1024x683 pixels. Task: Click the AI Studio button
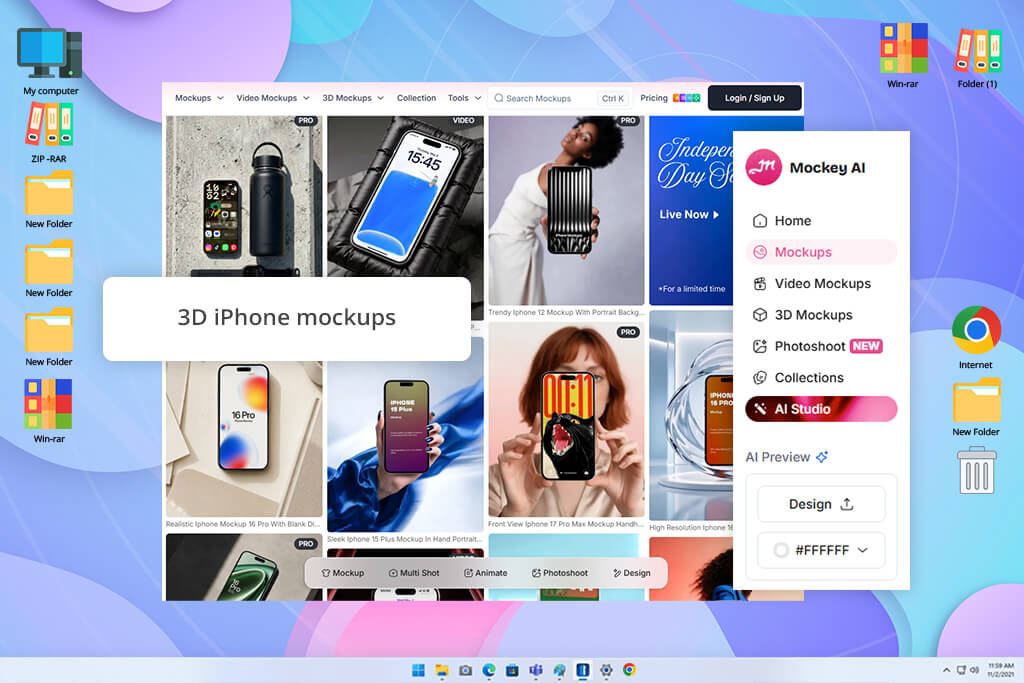(x=821, y=409)
